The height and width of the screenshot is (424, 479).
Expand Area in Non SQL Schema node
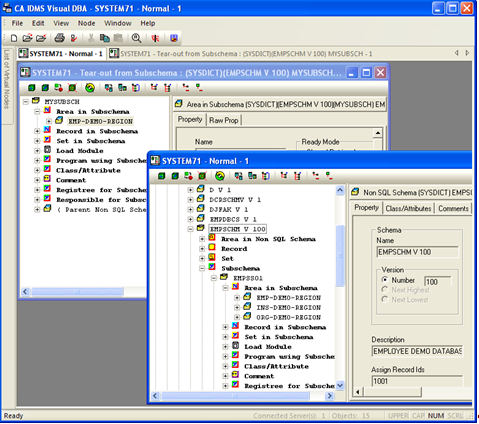202,239
